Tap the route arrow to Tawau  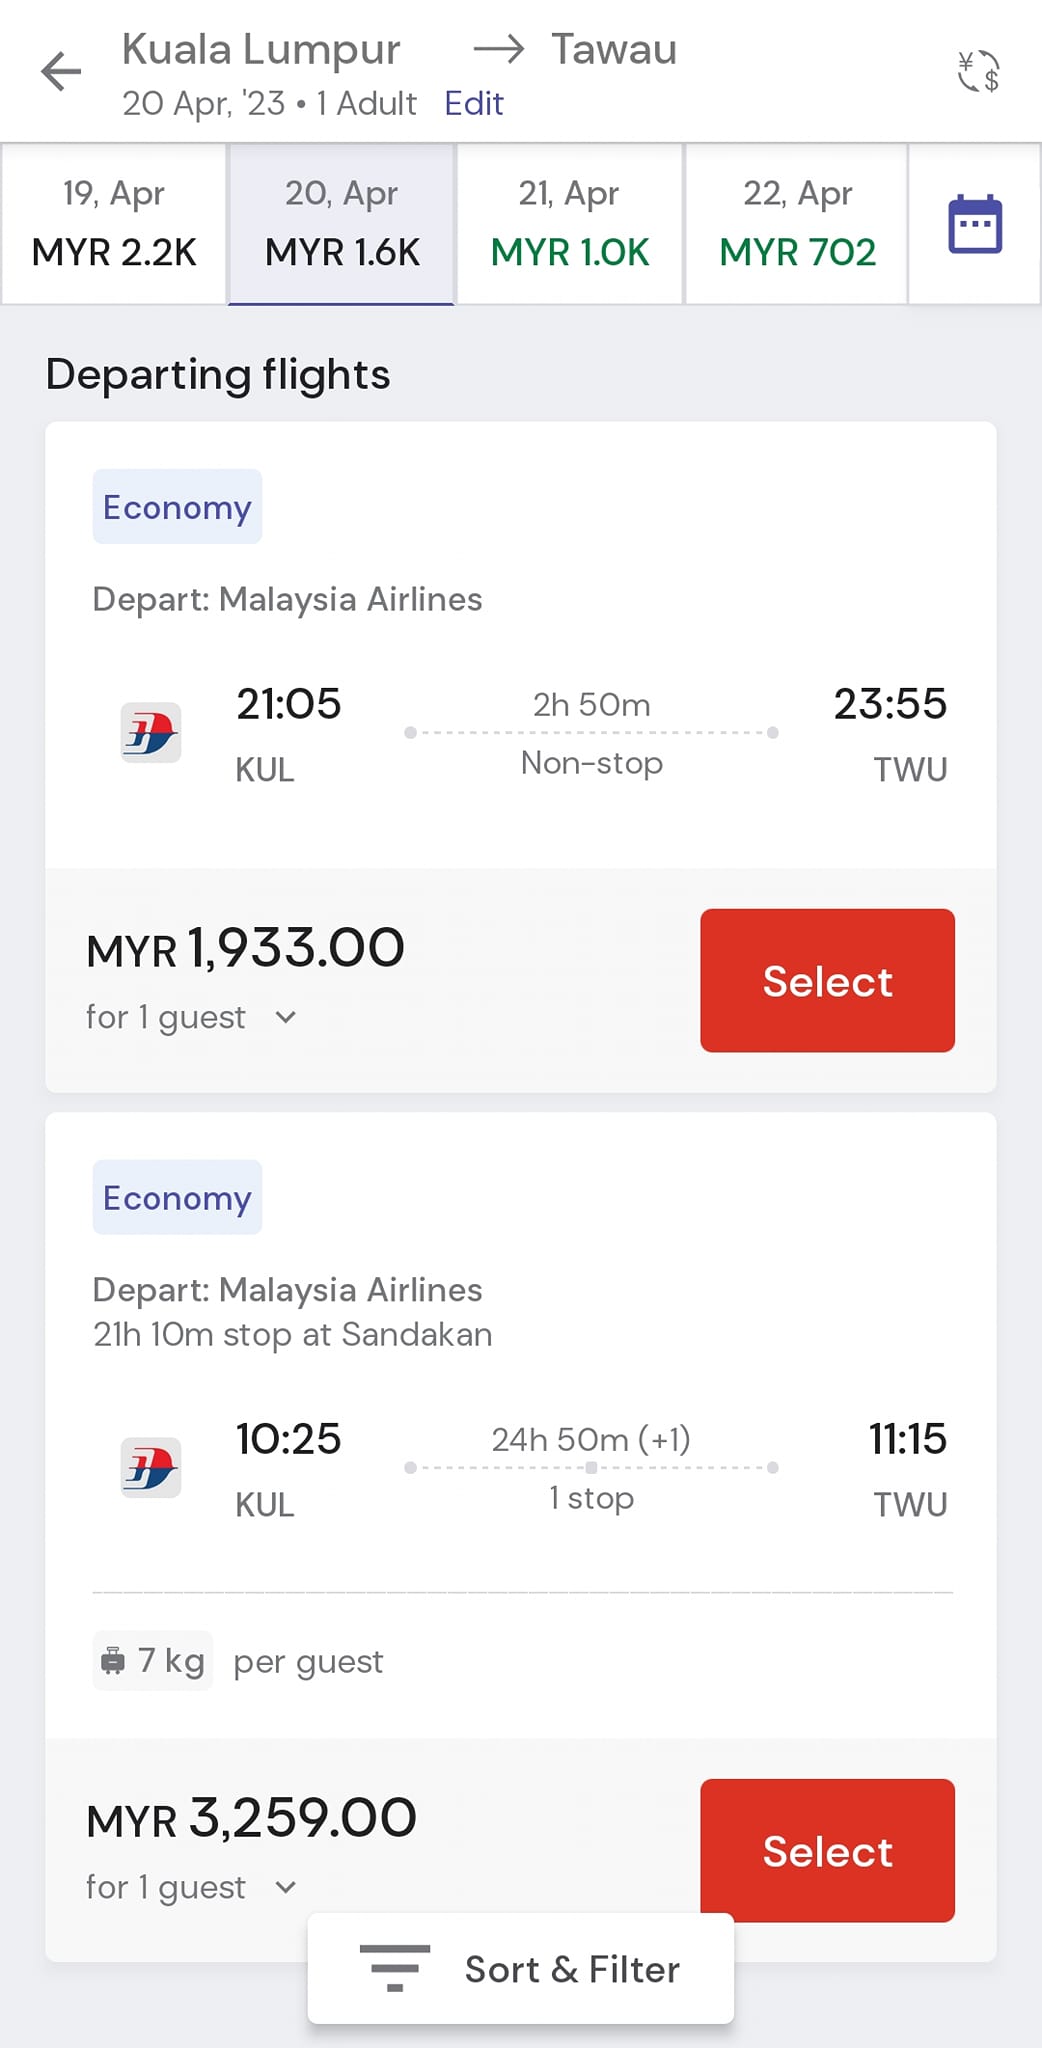(499, 49)
